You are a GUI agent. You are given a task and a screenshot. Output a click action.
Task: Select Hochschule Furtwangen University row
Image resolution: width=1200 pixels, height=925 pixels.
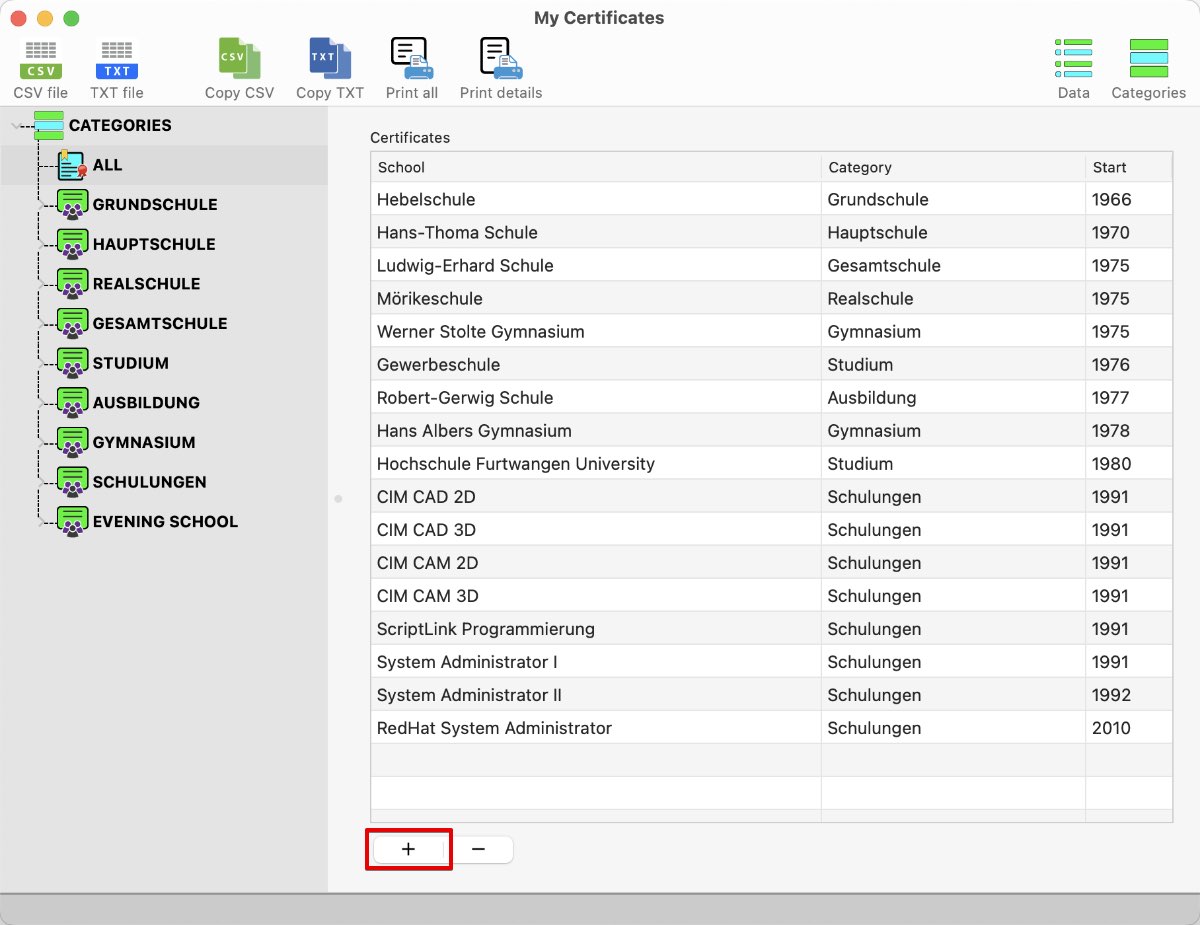(771, 463)
